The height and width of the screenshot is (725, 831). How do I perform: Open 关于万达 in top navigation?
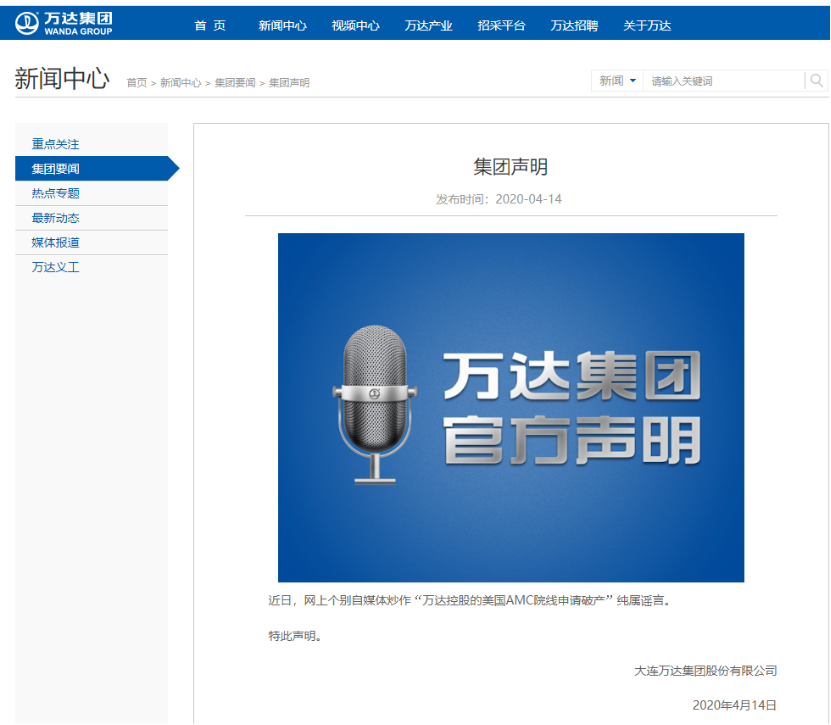[647, 25]
